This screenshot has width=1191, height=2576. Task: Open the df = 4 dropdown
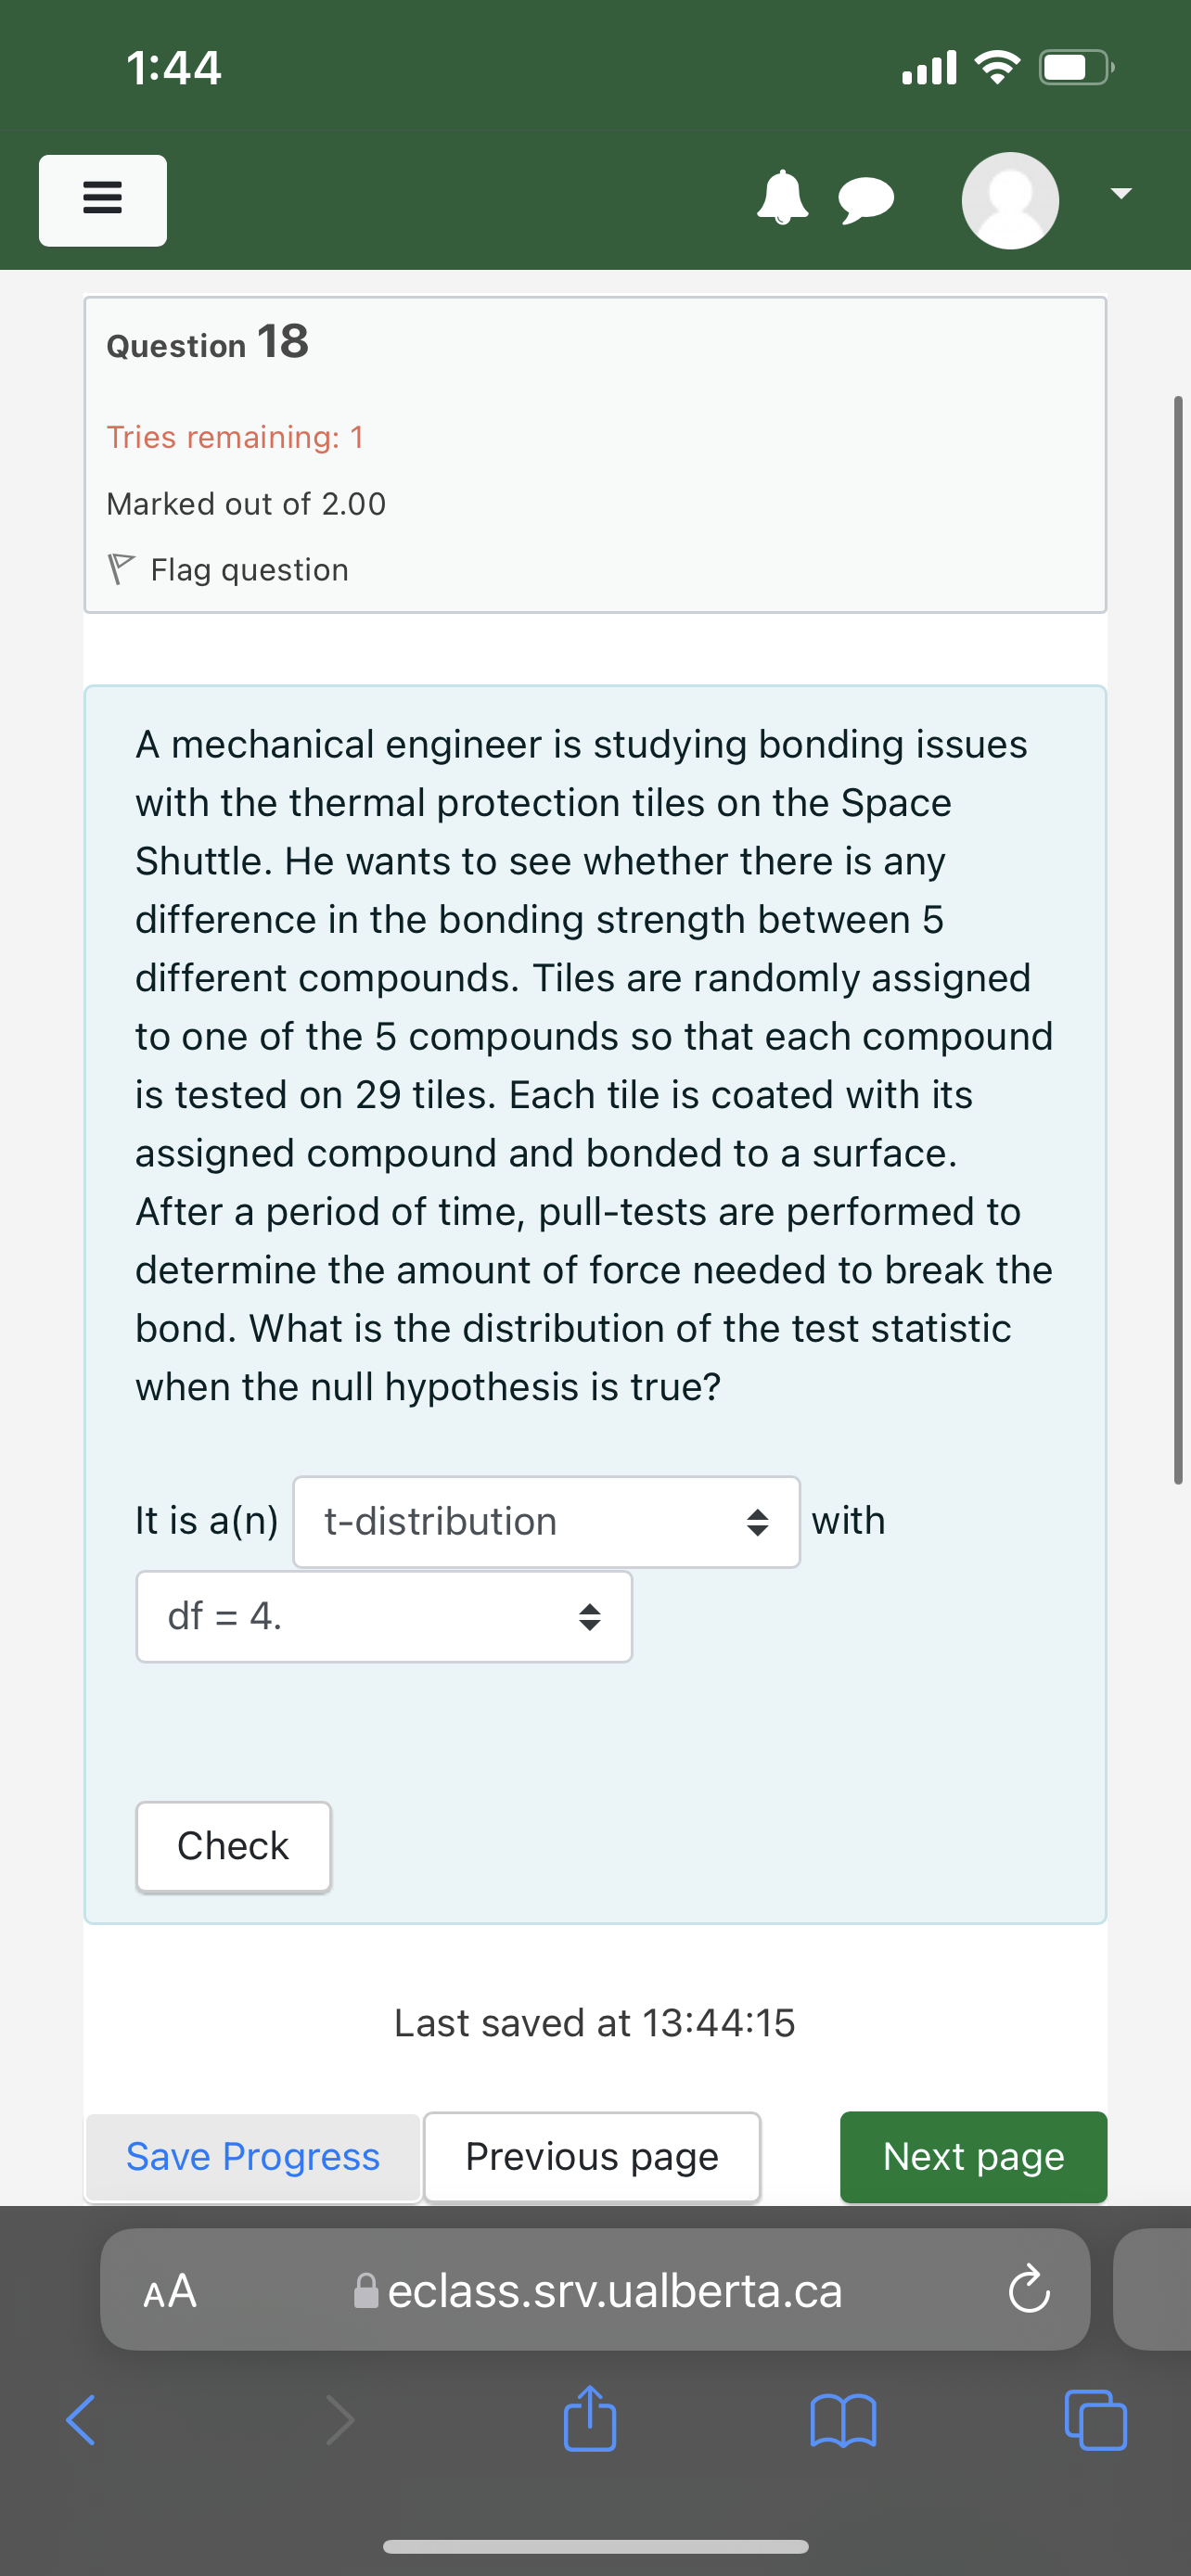click(383, 1616)
